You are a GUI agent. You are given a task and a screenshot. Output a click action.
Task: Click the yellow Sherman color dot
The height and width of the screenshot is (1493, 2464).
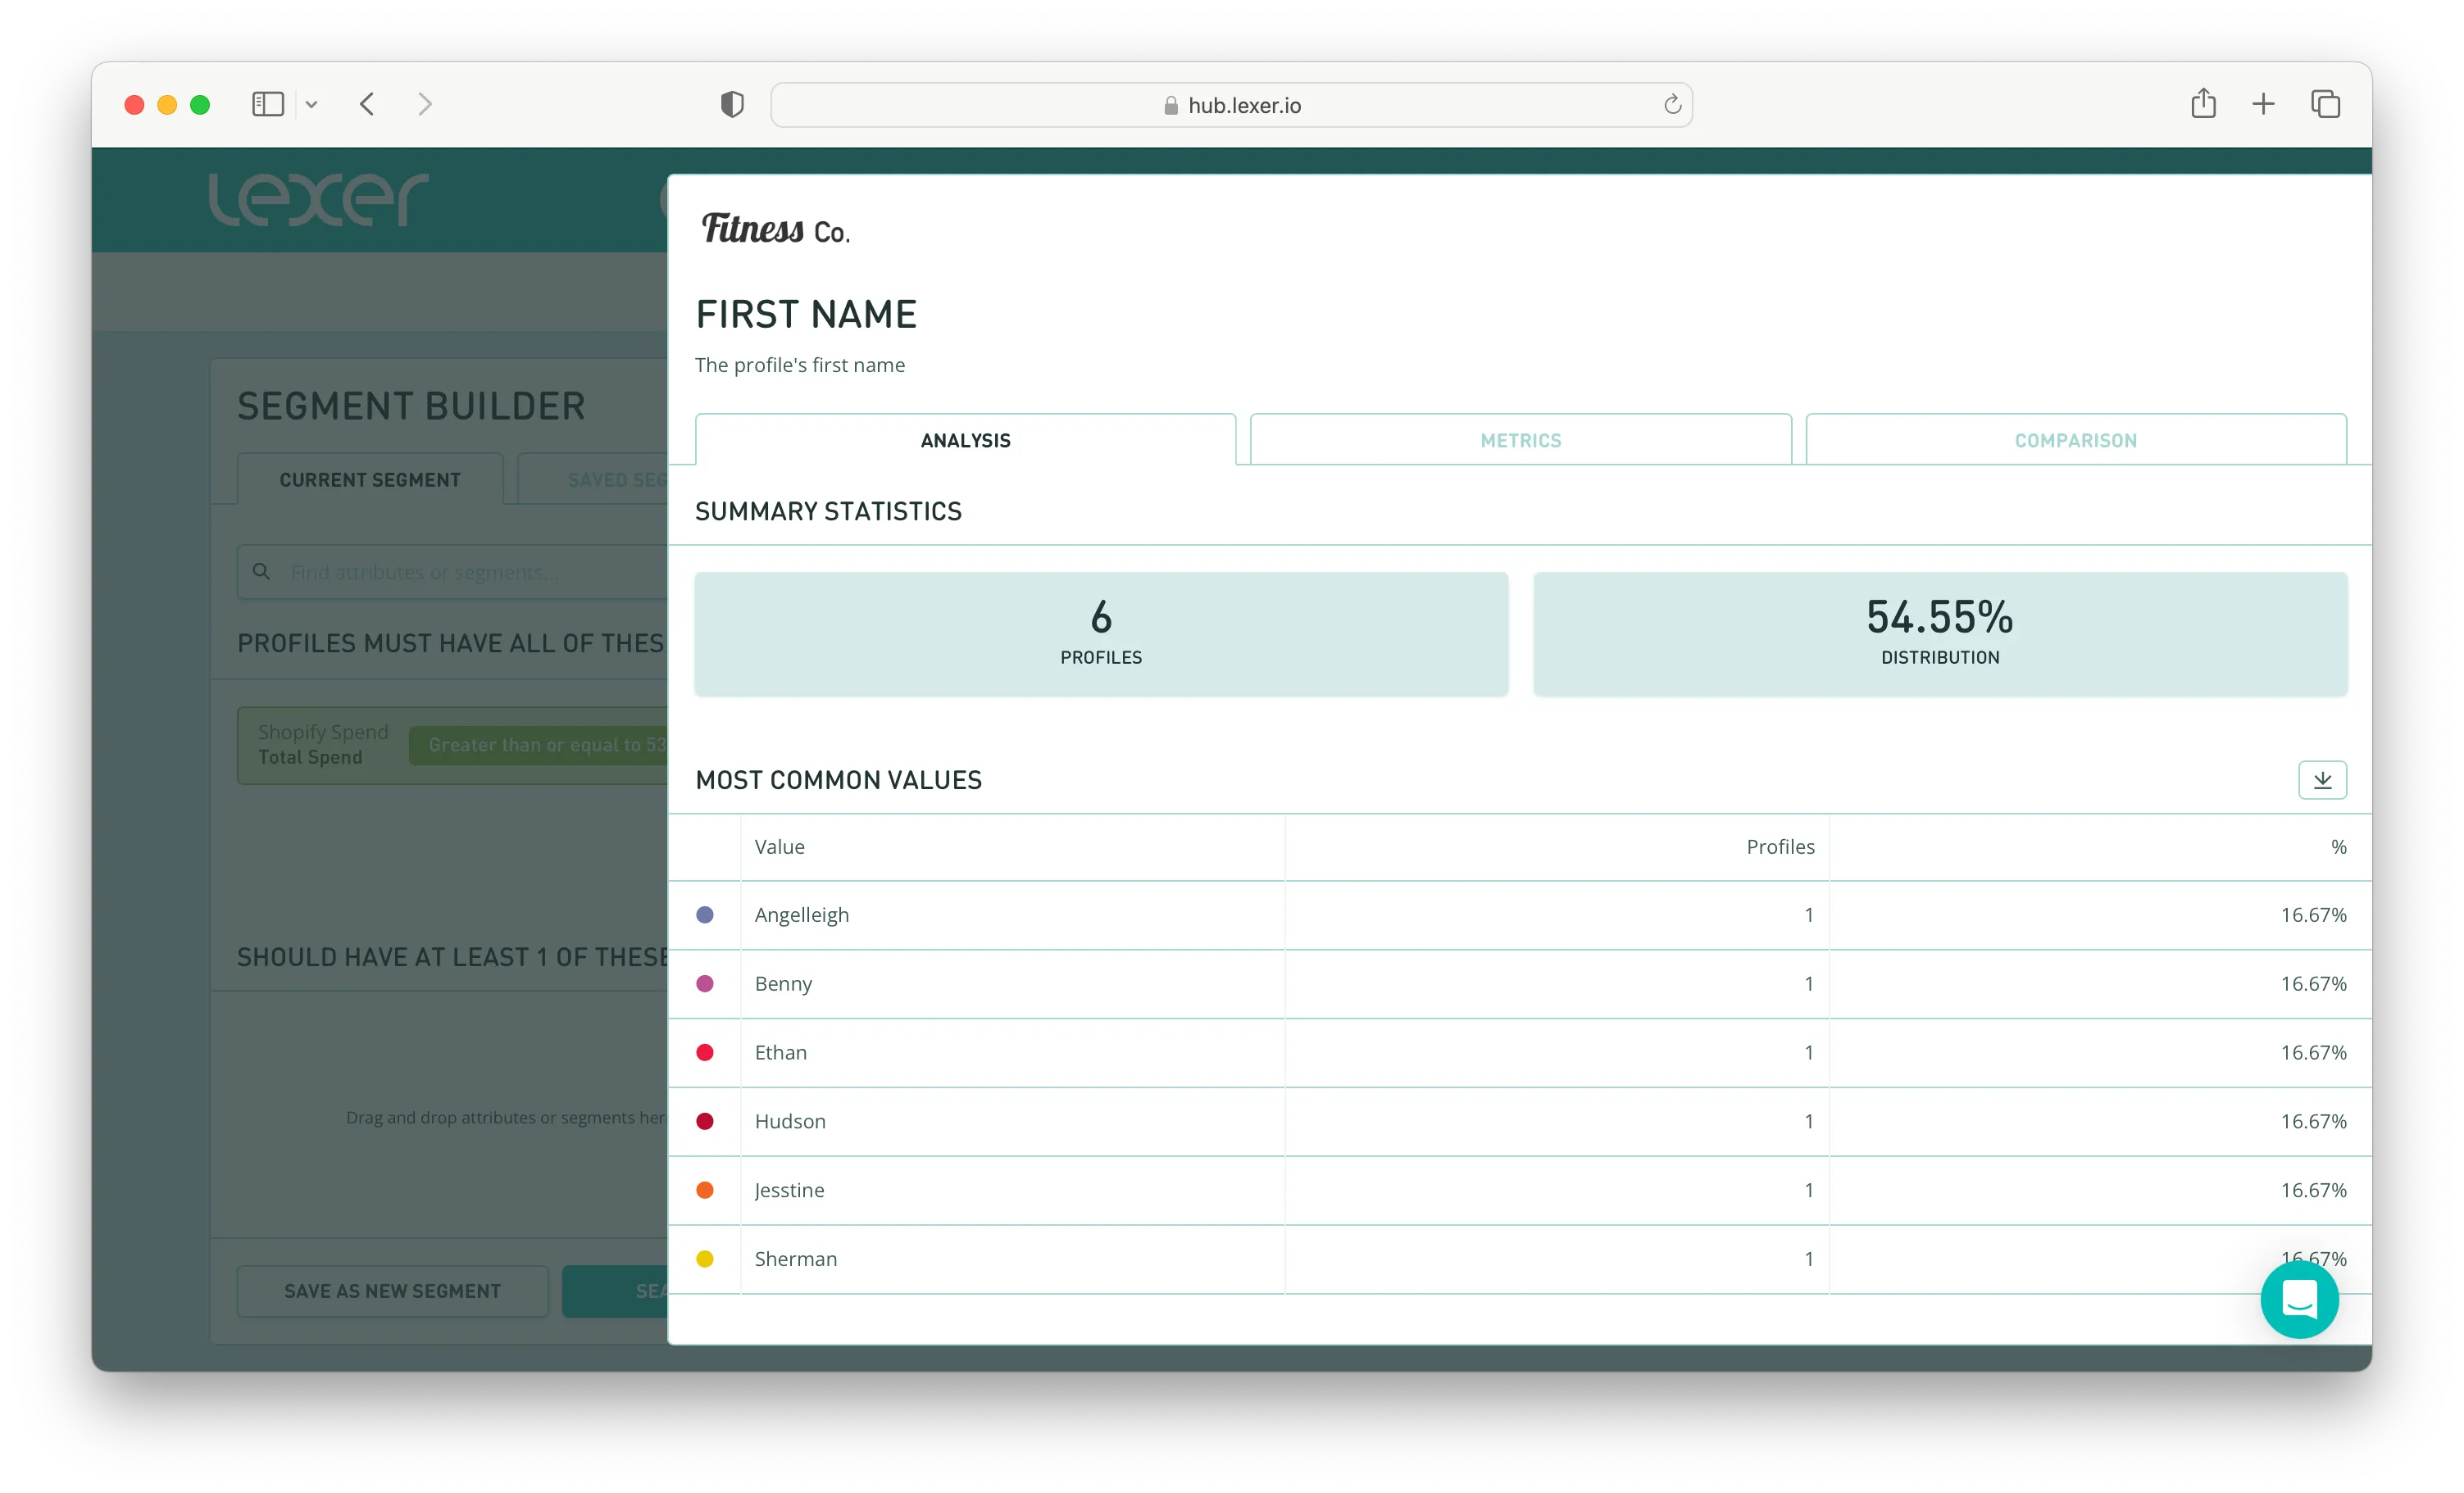pos(705,1259)
